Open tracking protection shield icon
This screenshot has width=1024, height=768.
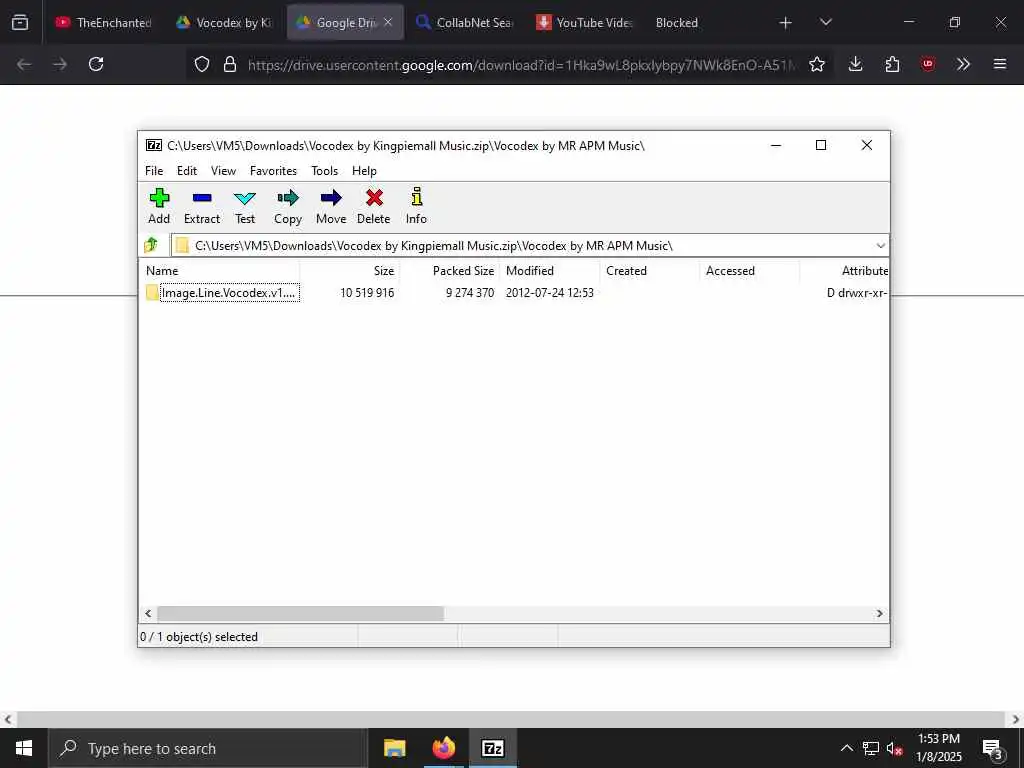pyautogui.click(x=202, y=64)
